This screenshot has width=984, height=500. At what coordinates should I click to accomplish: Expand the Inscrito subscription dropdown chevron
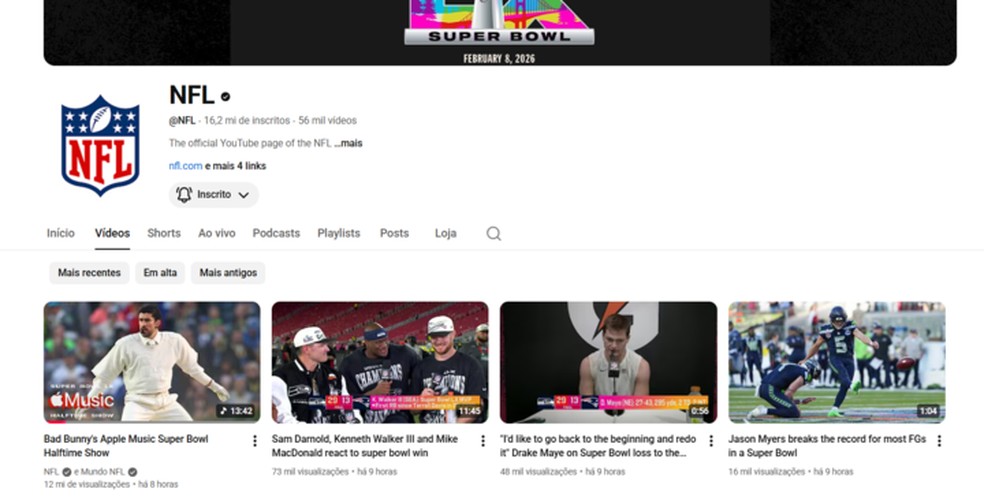(x=244, y=195)
